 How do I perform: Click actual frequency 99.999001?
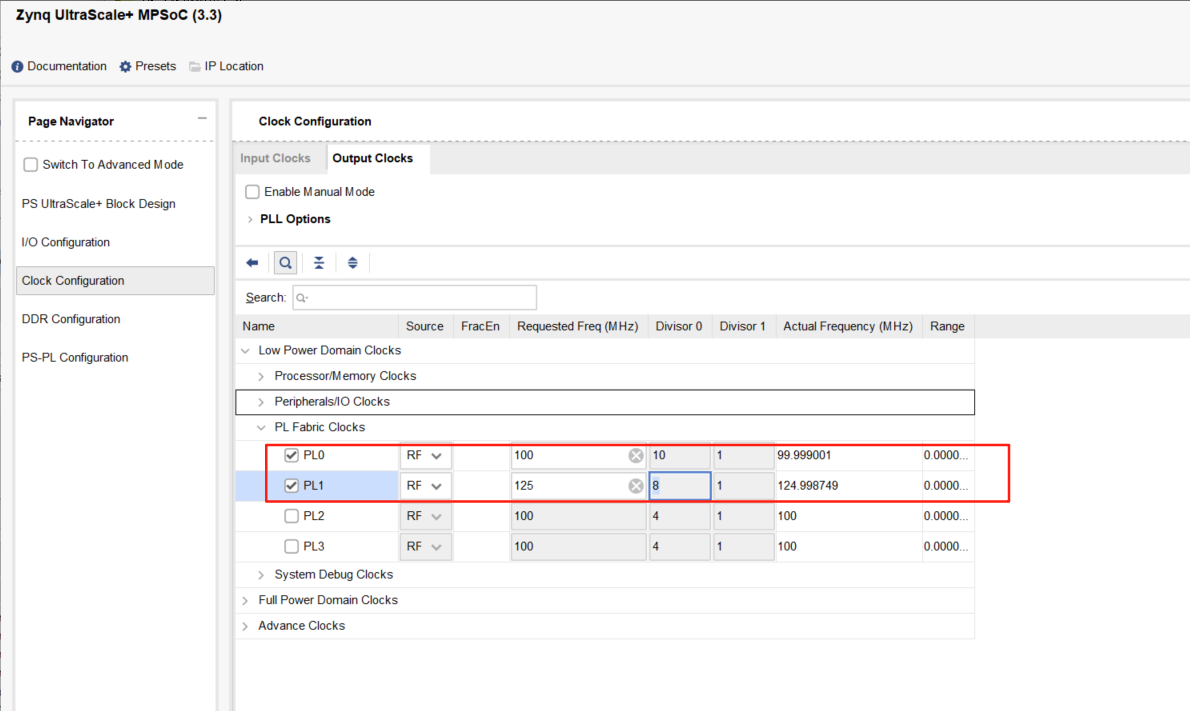pyautogui.click(x=804, y=455)
